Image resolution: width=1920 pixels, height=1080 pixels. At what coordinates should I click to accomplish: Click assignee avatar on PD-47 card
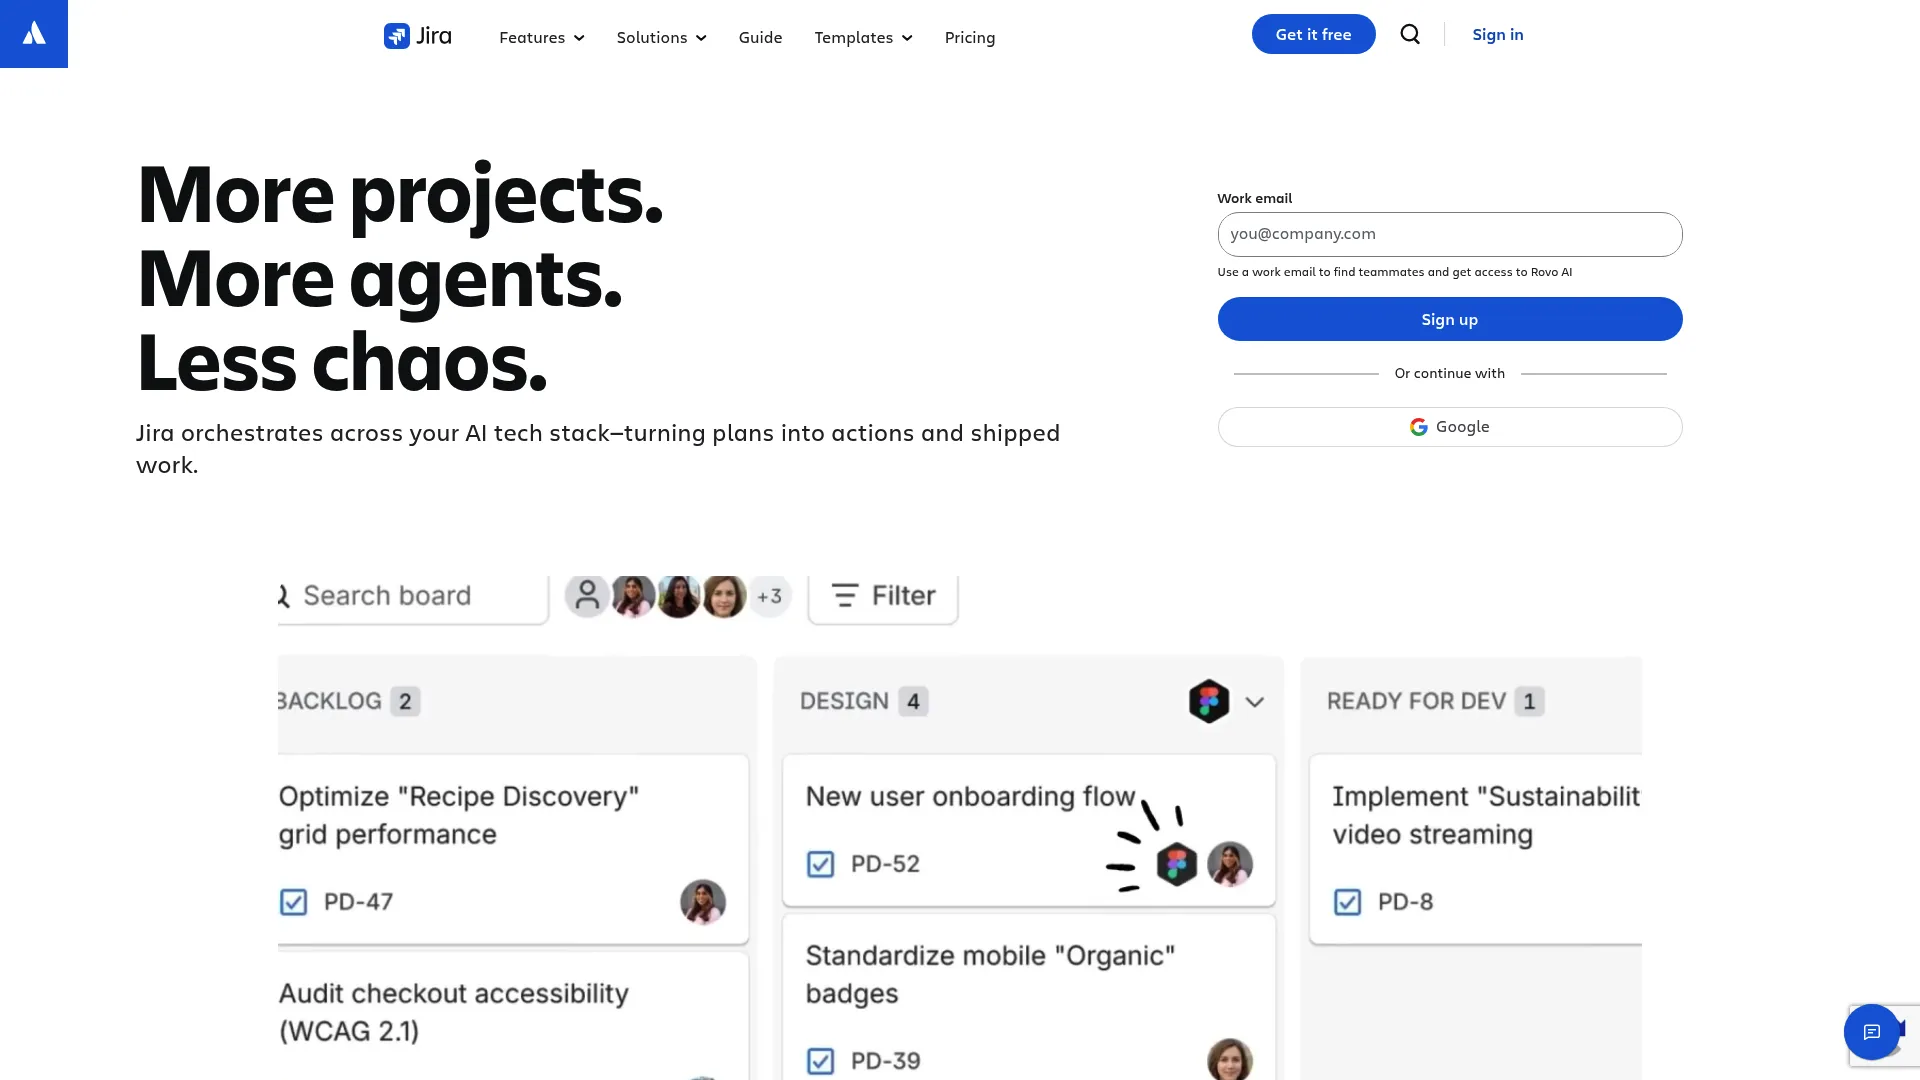click(703, 902)
